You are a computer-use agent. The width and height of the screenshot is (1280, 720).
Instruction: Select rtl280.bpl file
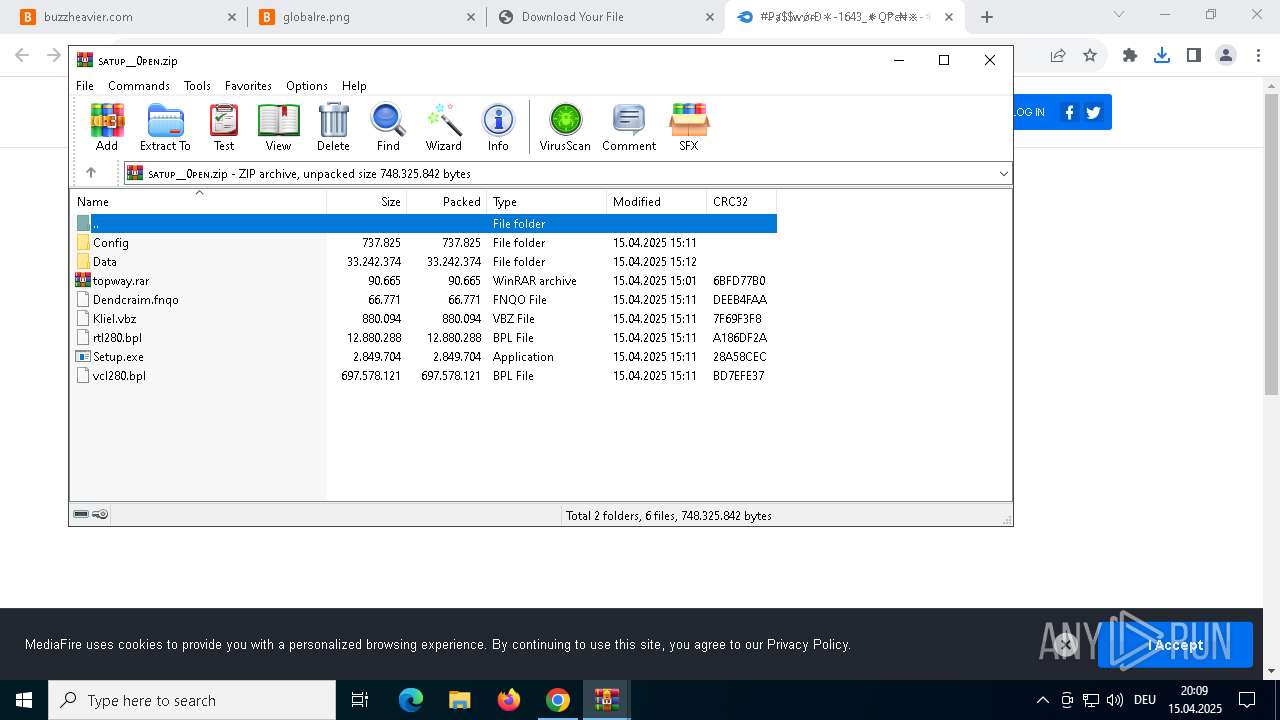pyautogui.click(x=424, y=337)
